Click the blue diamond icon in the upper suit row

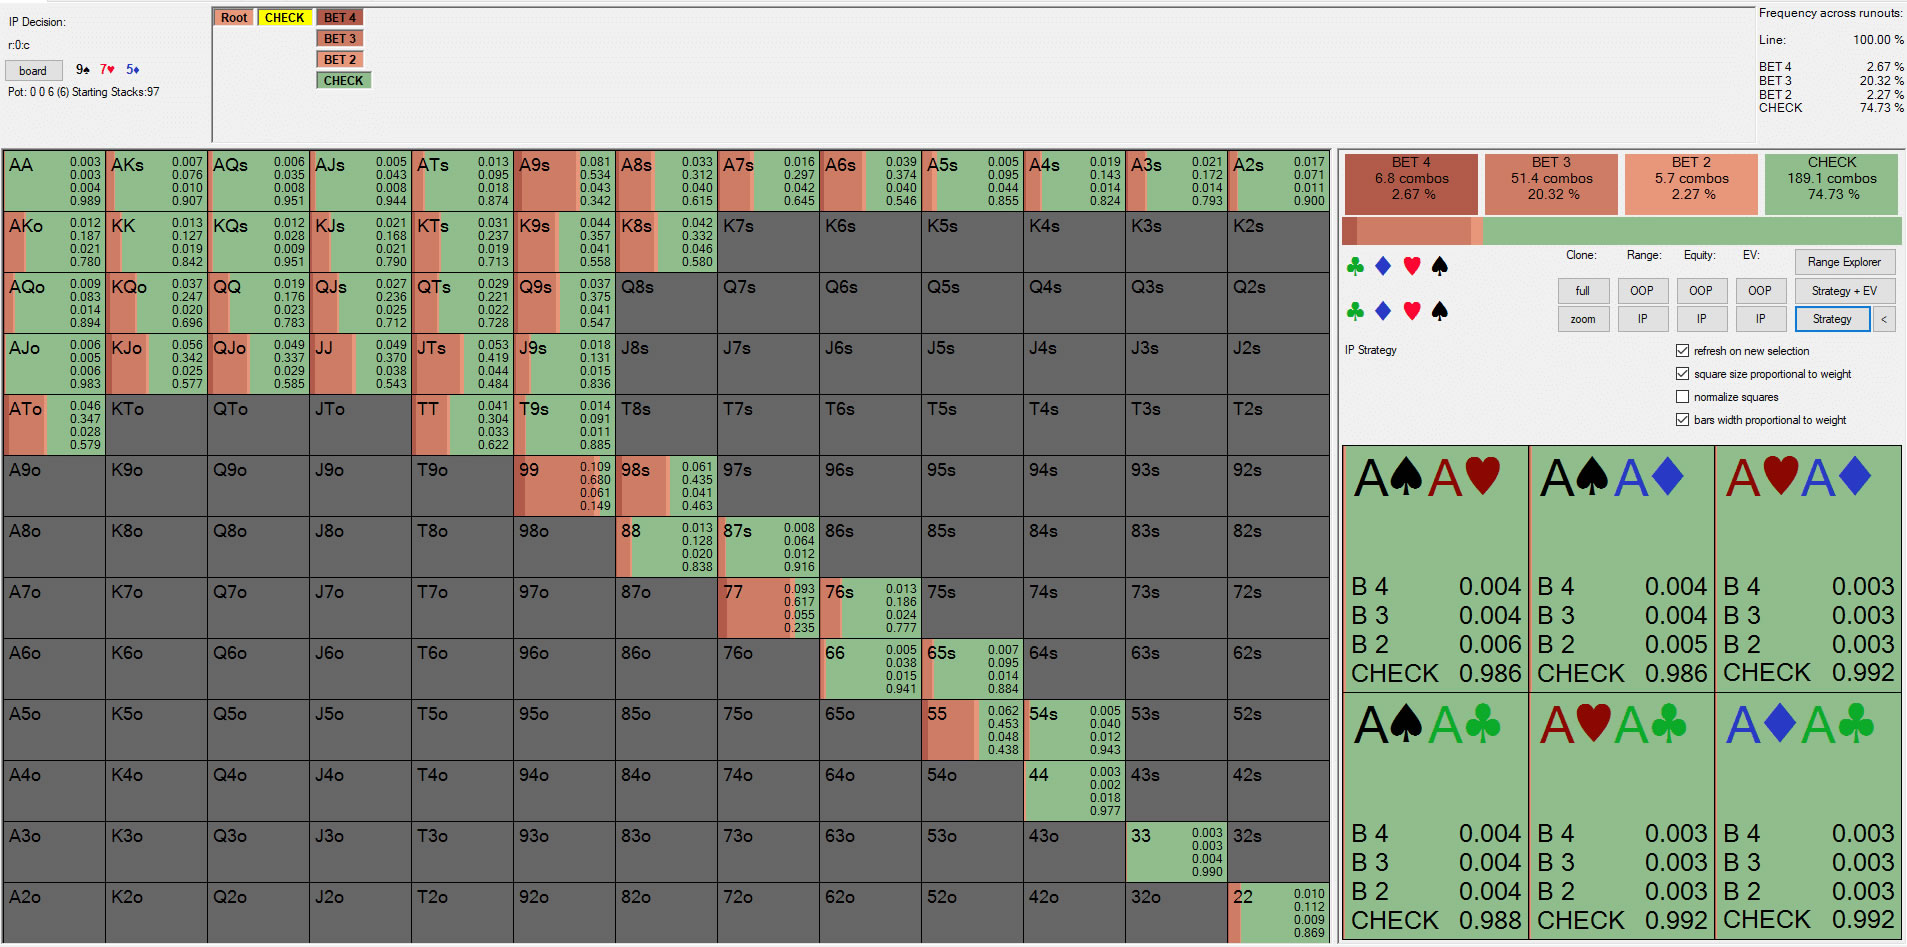click(1383, 266)
